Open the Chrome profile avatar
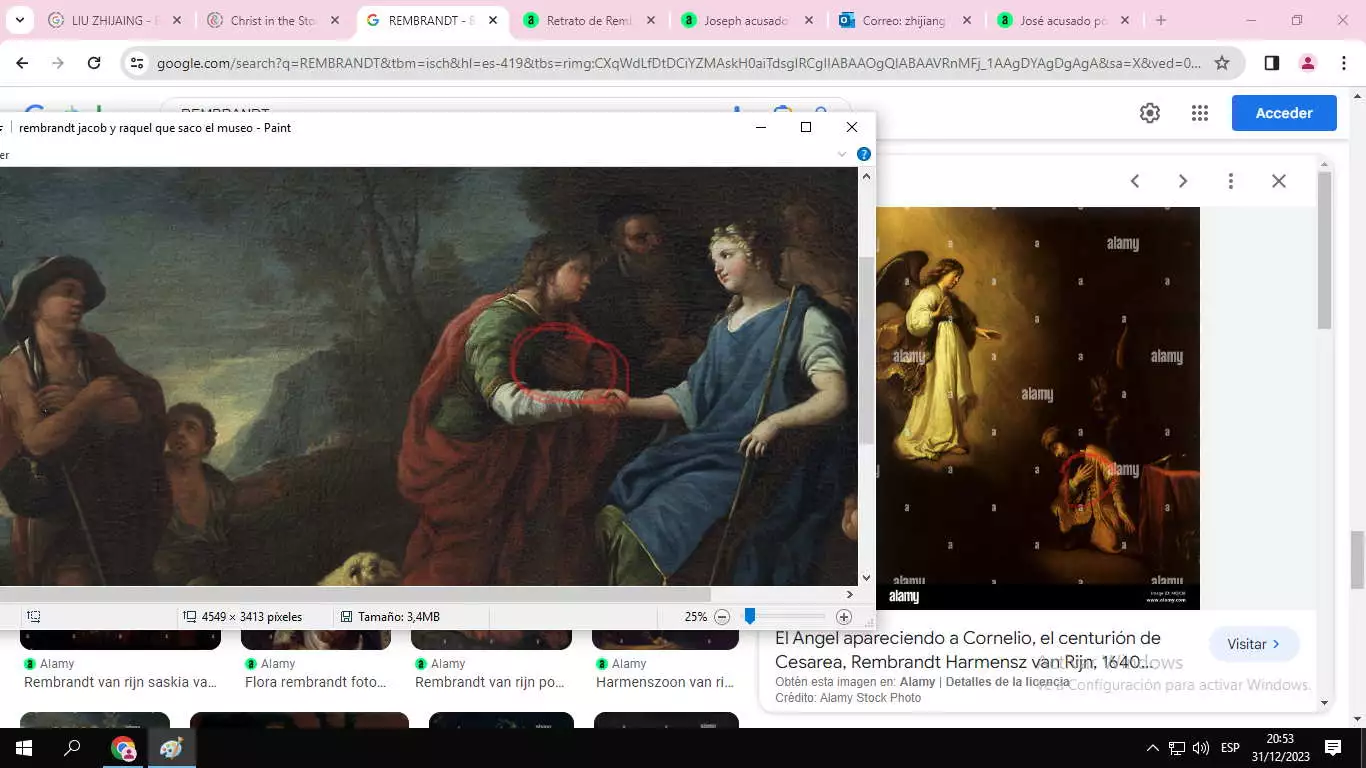This screenshot has width=1366, height=768. click(x=1307, y=63)
